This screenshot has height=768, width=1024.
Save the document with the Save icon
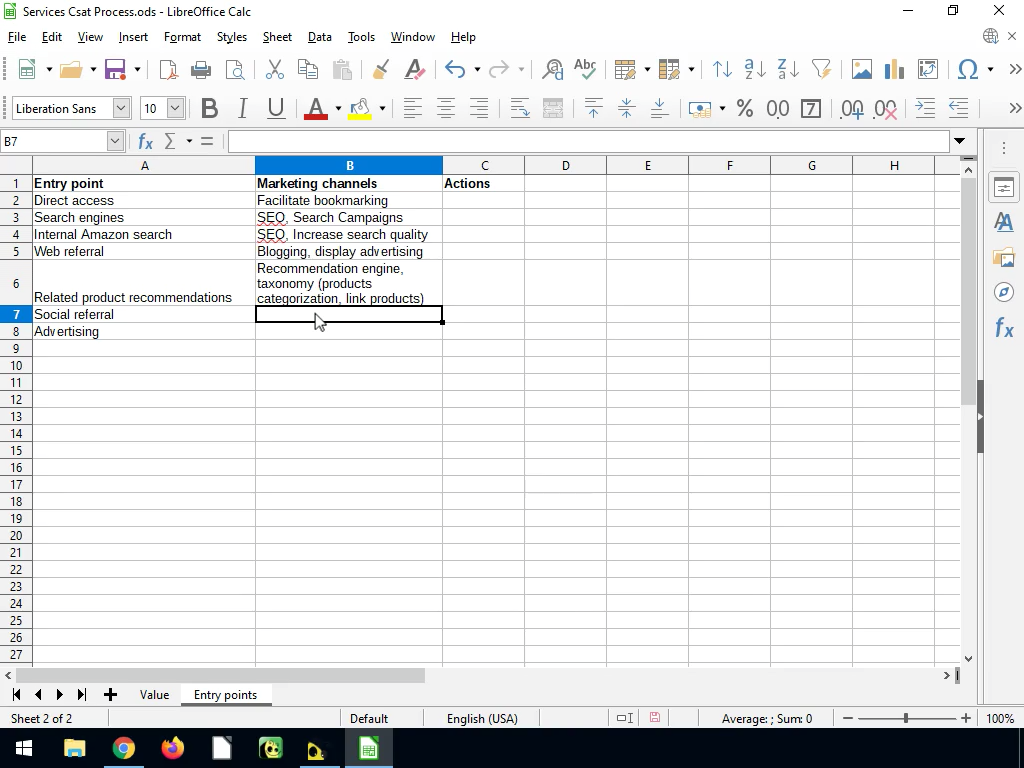point(115,69)
